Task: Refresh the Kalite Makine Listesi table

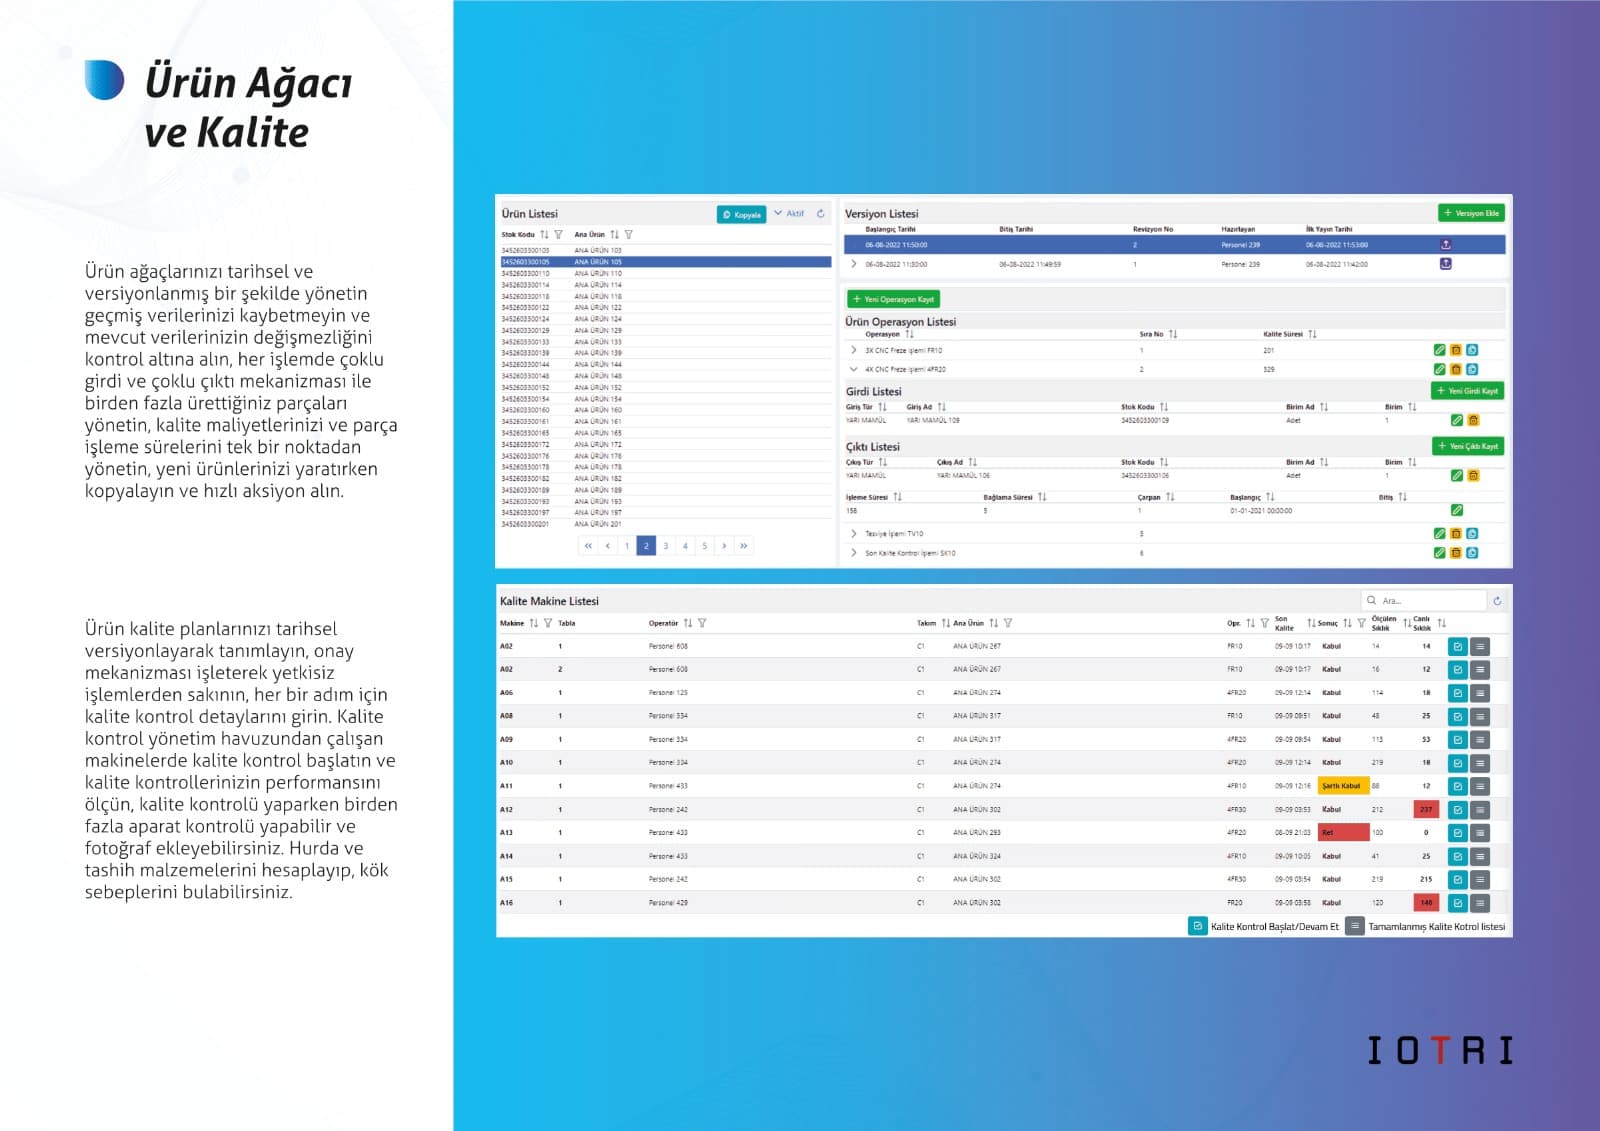Action: (x=1497, y=601)
